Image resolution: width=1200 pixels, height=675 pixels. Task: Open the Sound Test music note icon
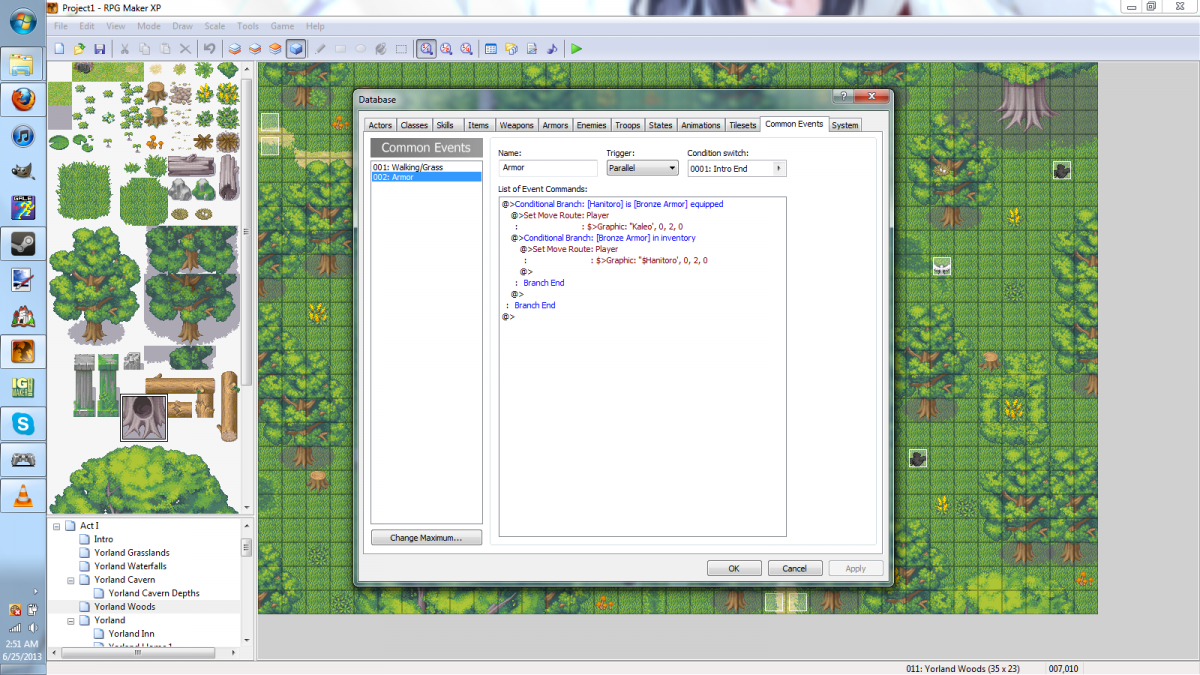(x=549, y=48)
